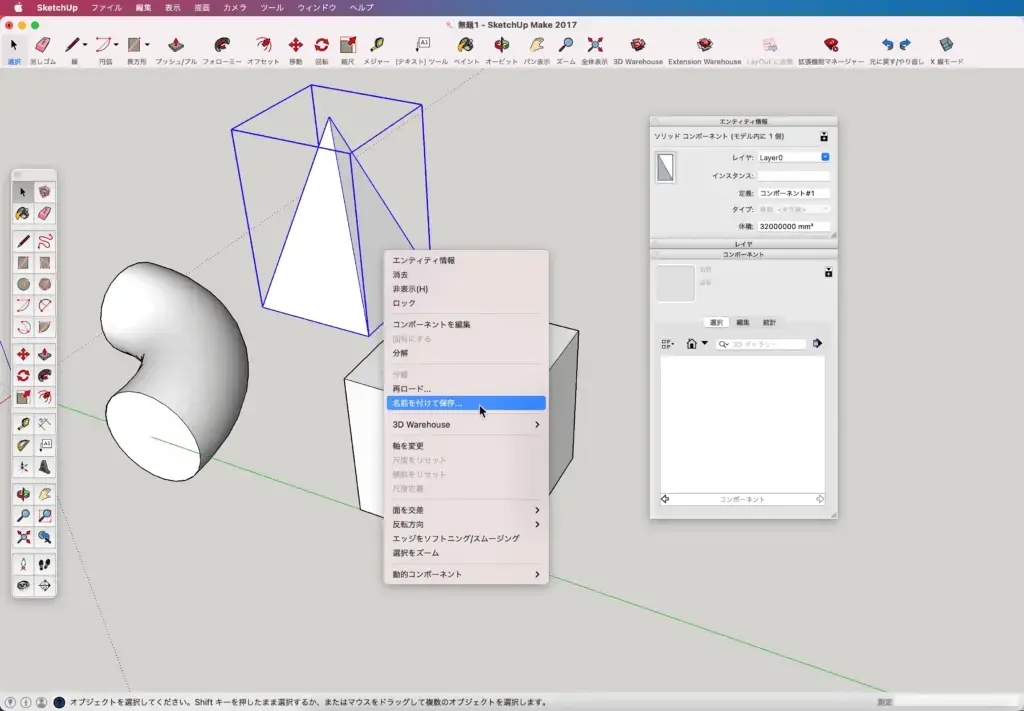Click the undo arrow in 元に戻す/やり直し
The image size is (1024, 711).
point(887,44)
